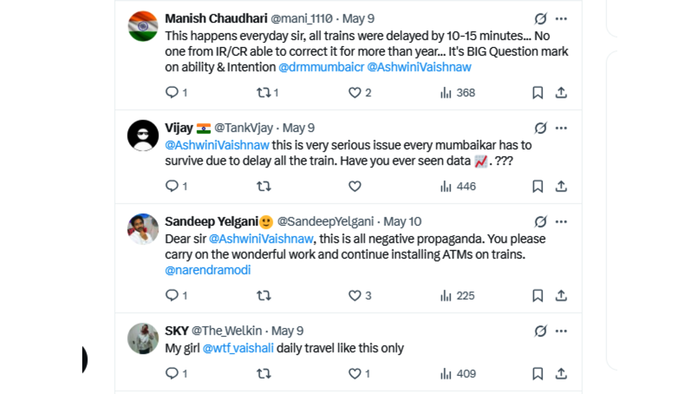700x394 pixels.
Task: Open the @drmmumbaicr mention link
Action: tap(321, 67)
